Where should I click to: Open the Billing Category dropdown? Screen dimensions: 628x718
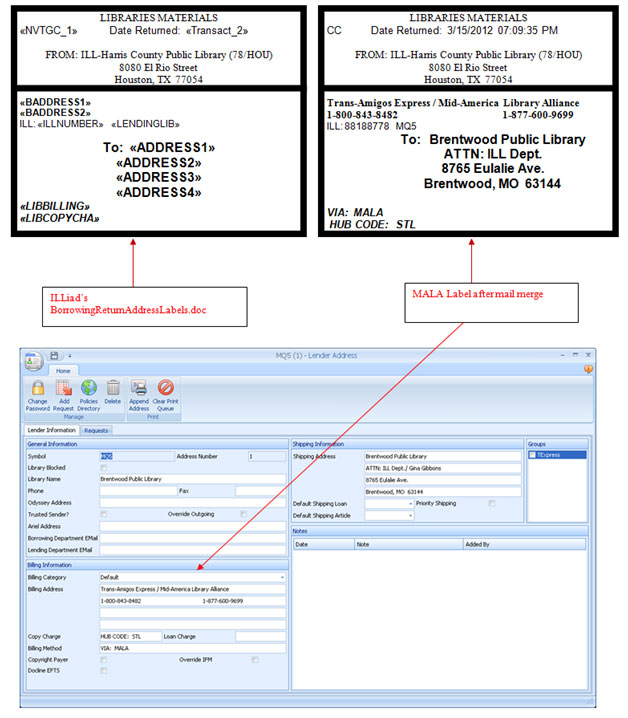pyautogui.click(x=282, y=577)
